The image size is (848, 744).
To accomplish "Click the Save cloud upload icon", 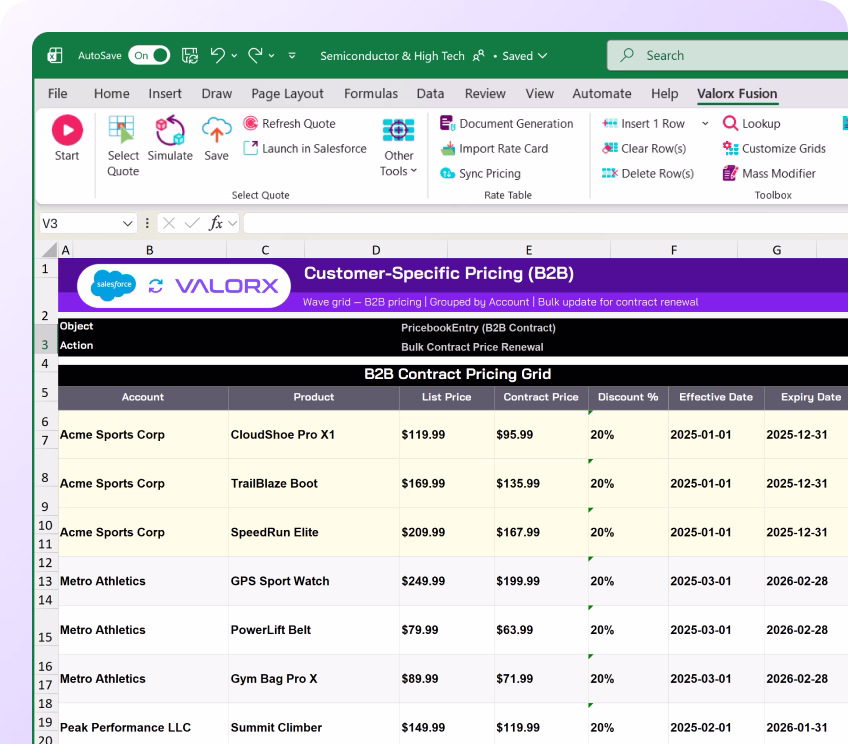I will click(x=216, y=130).
